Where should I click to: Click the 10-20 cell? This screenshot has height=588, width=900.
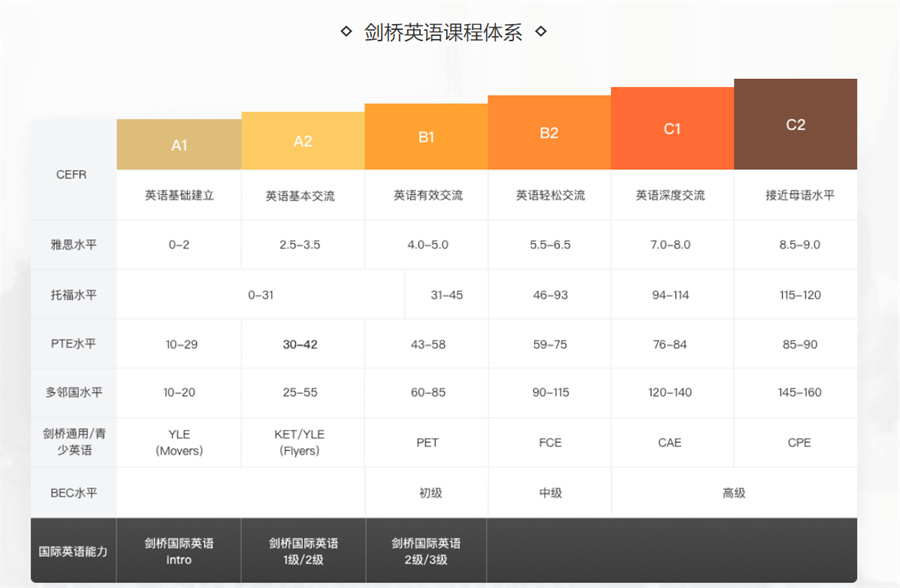(x=179, y=392)
